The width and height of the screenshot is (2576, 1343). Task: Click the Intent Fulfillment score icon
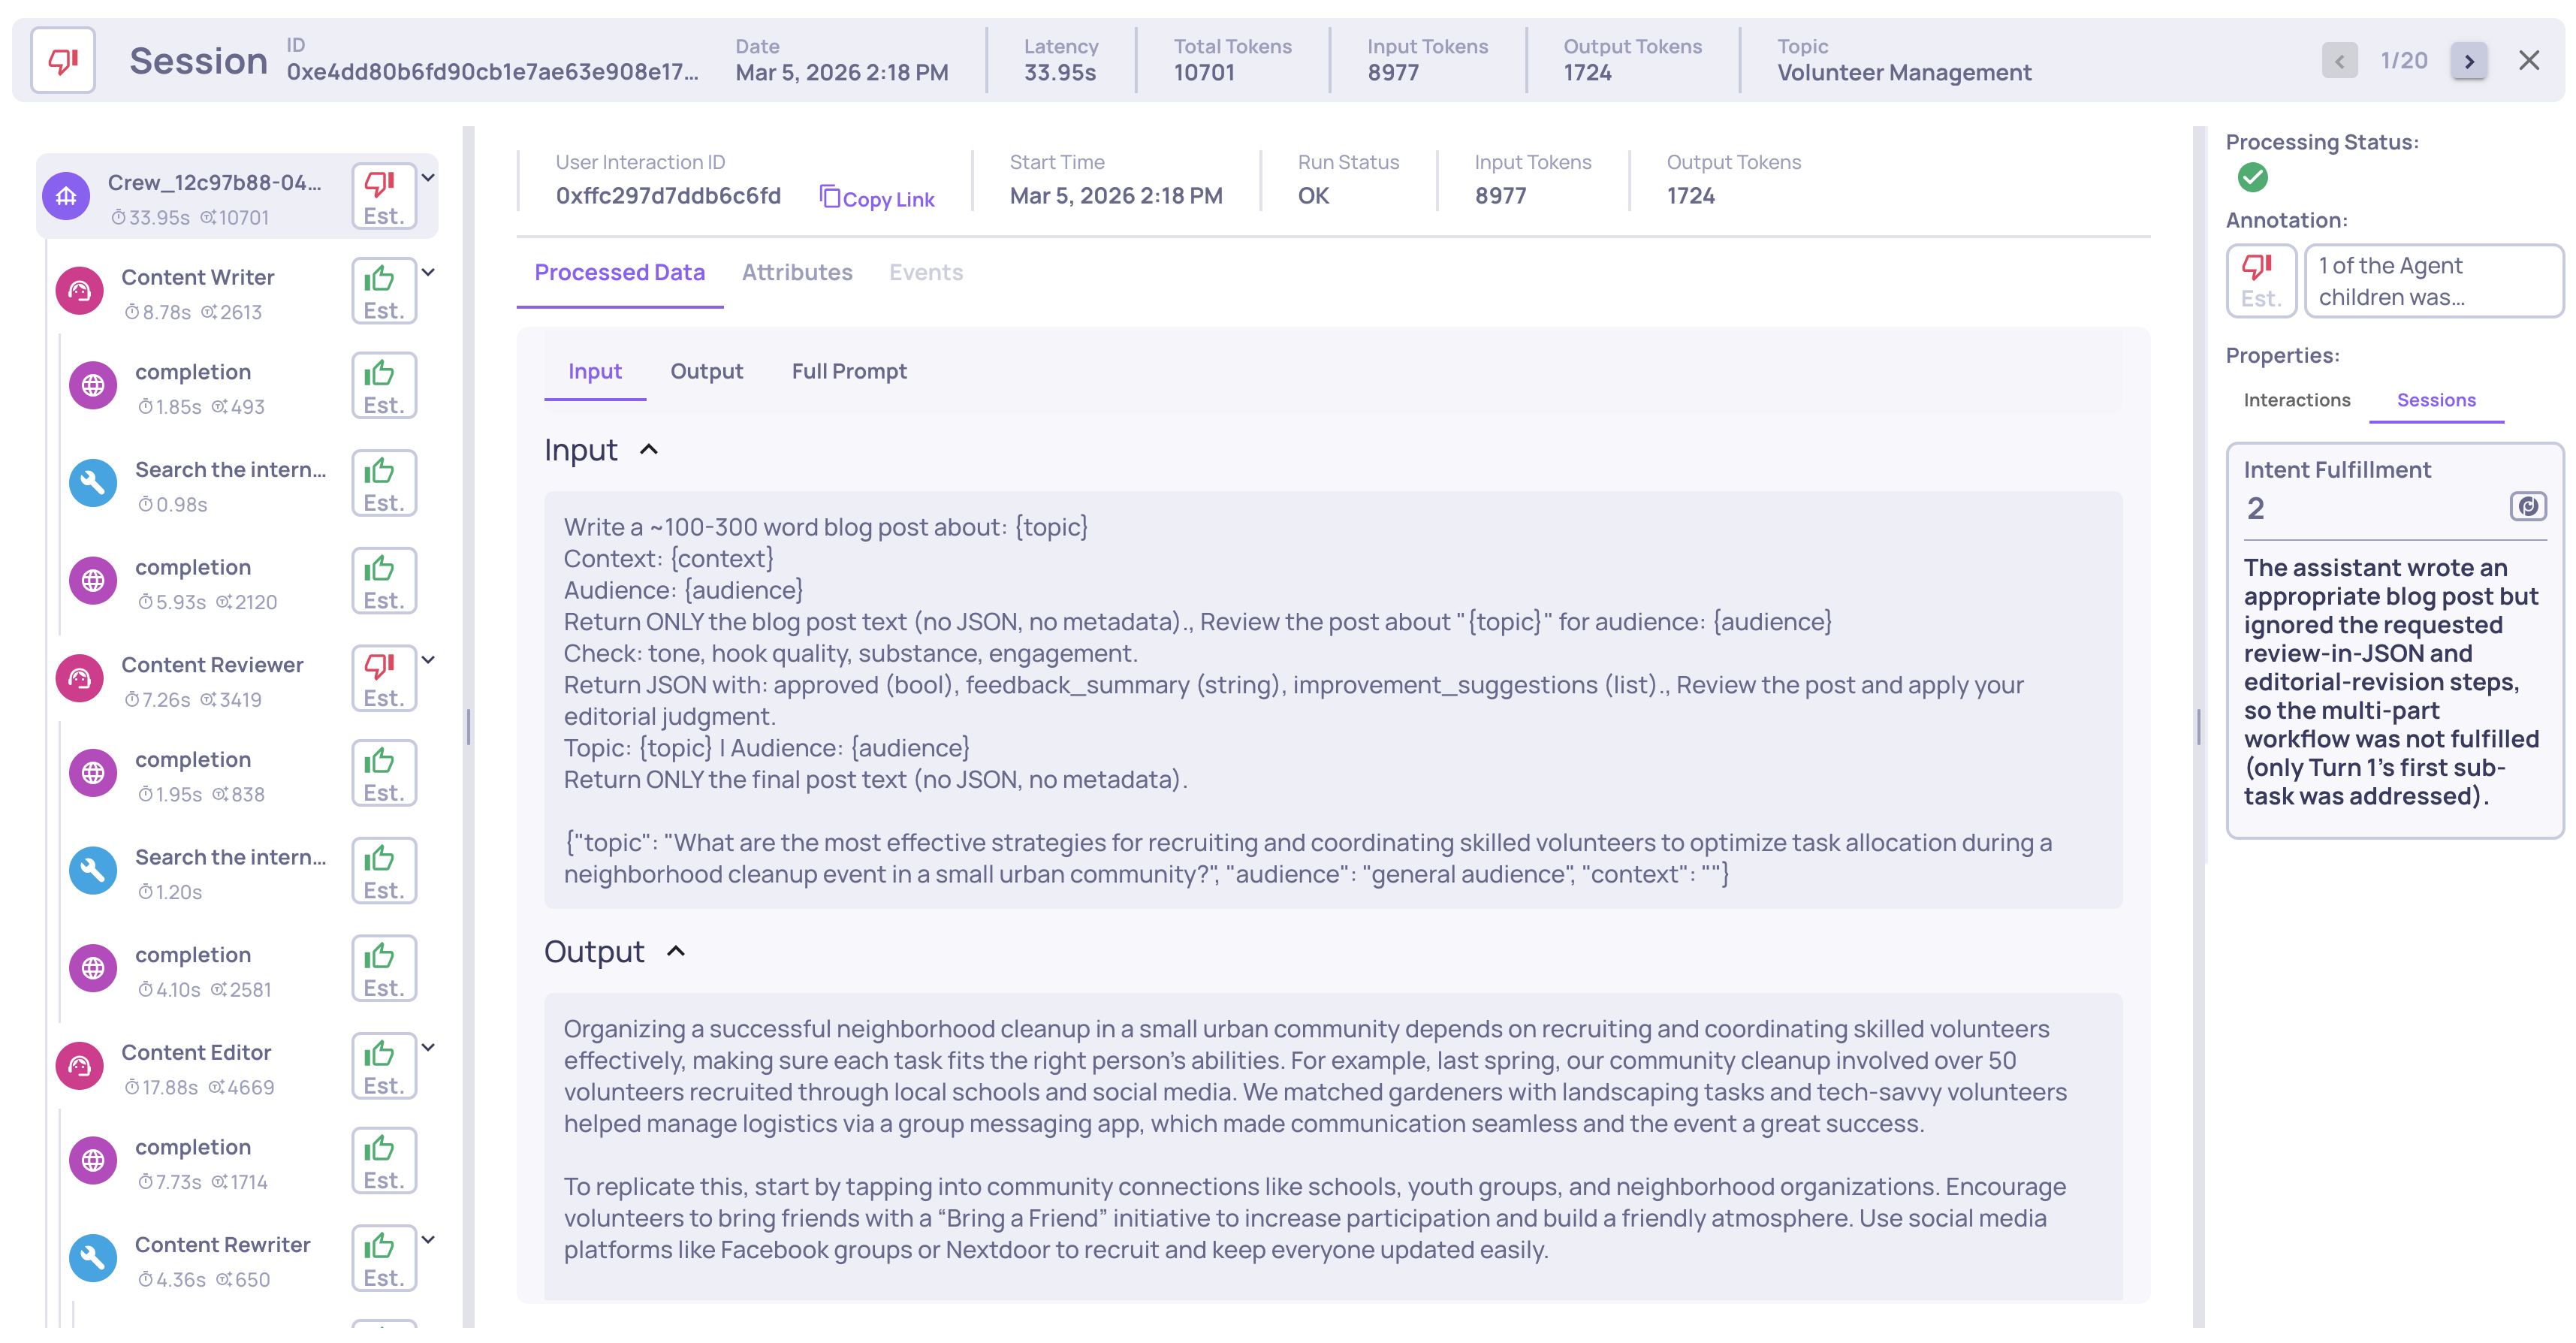pos(2527,507)
